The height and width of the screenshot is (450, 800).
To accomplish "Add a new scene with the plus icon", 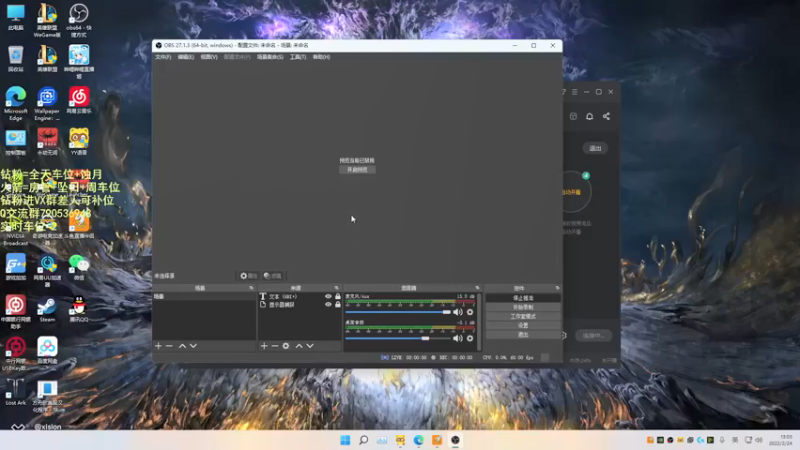I will click(x=158, y=346).
